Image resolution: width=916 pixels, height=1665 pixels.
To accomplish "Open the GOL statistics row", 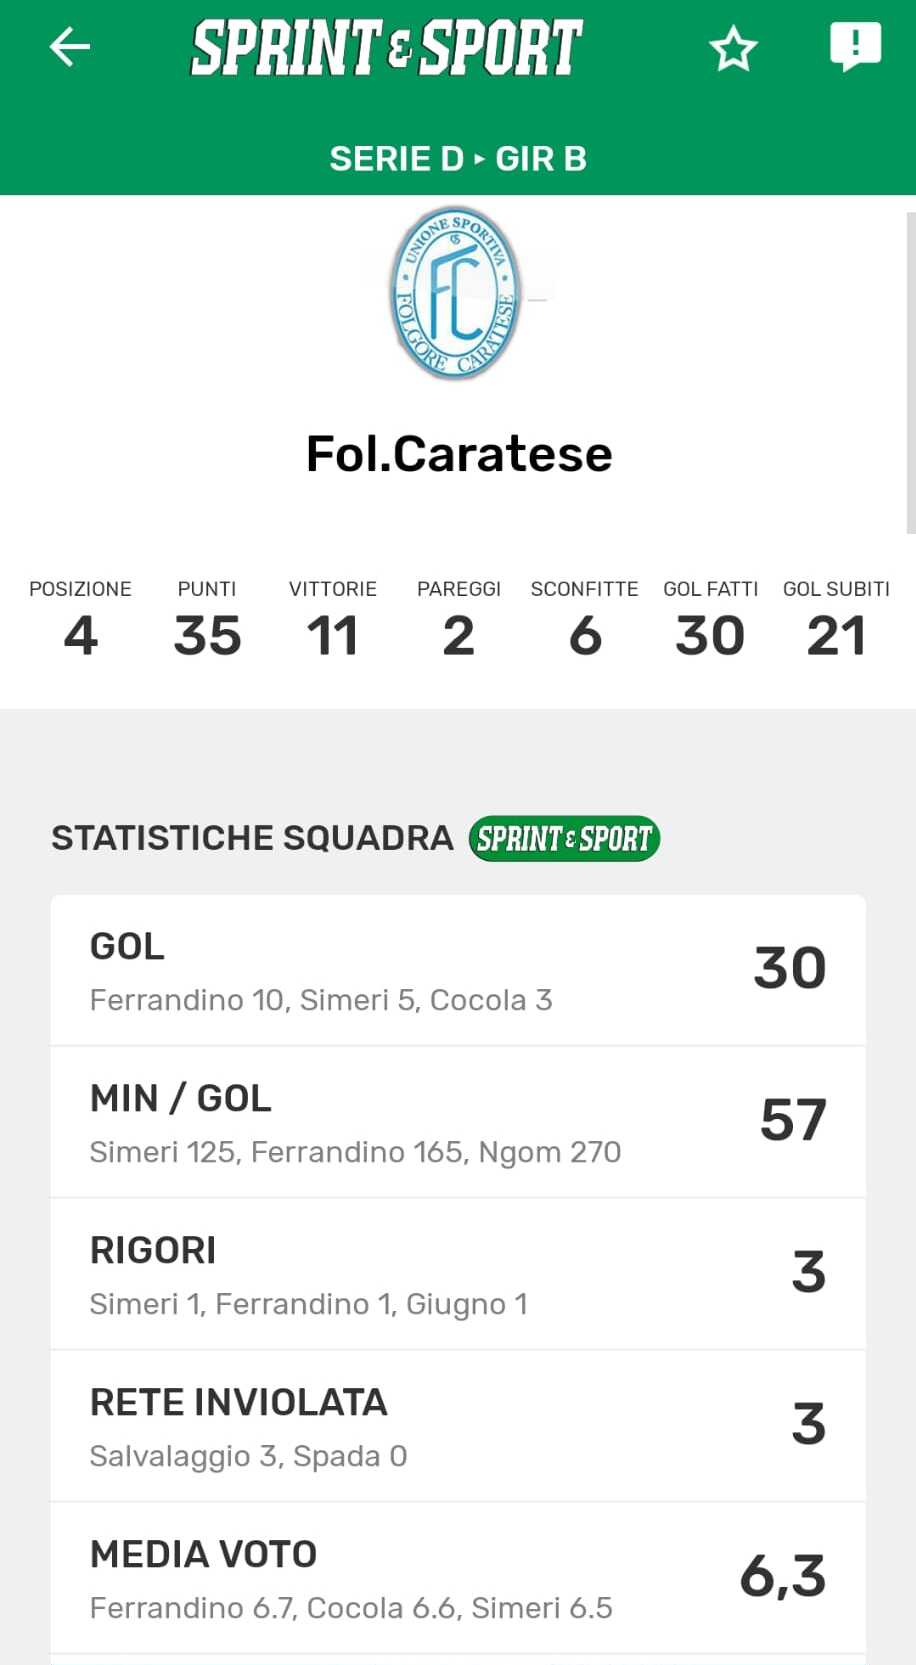I will coord(458,970).
